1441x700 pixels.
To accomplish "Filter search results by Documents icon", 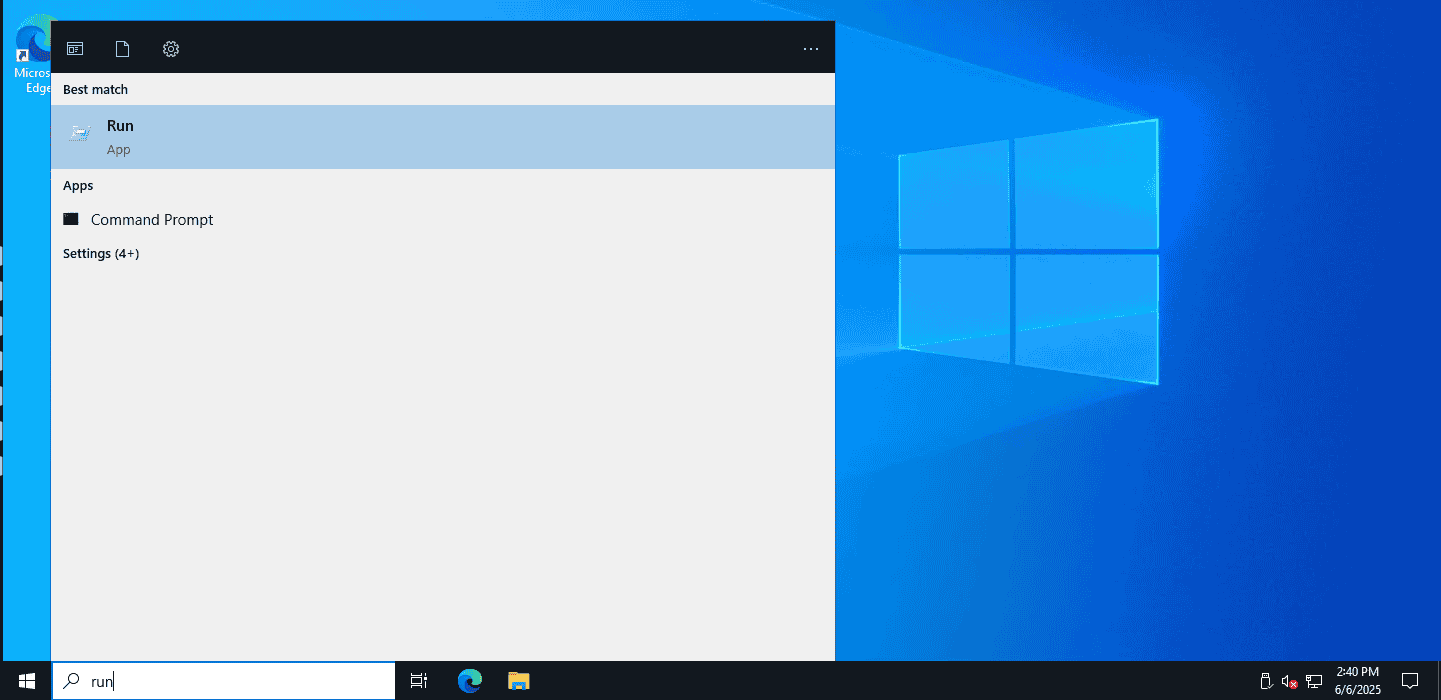I will [x=122, y=49].
